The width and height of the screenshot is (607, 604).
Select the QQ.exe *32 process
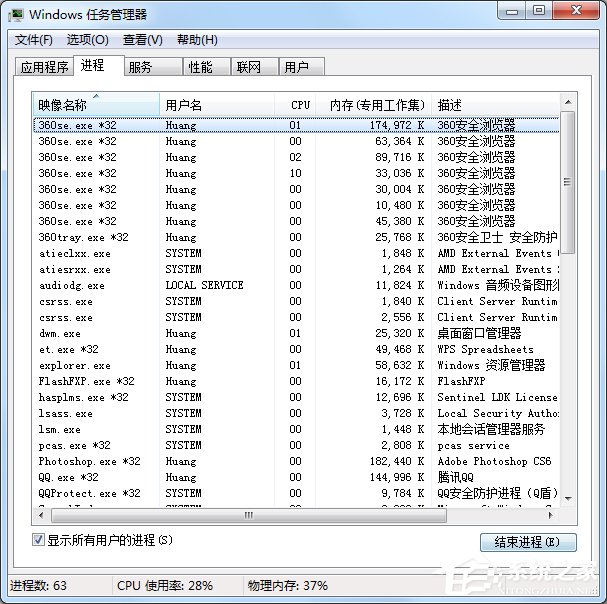click(x=296, y=477)
